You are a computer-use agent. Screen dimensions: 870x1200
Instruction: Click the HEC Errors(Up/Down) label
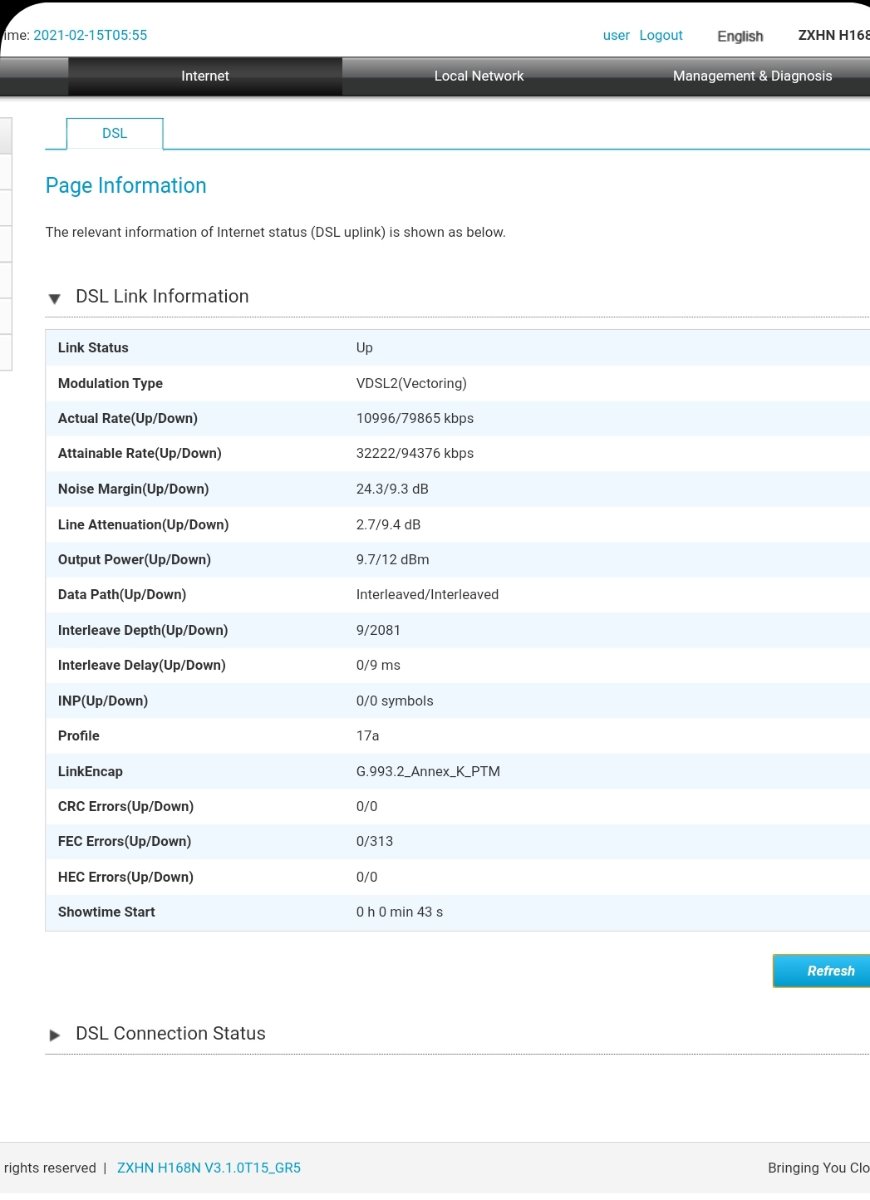[126, 877]
